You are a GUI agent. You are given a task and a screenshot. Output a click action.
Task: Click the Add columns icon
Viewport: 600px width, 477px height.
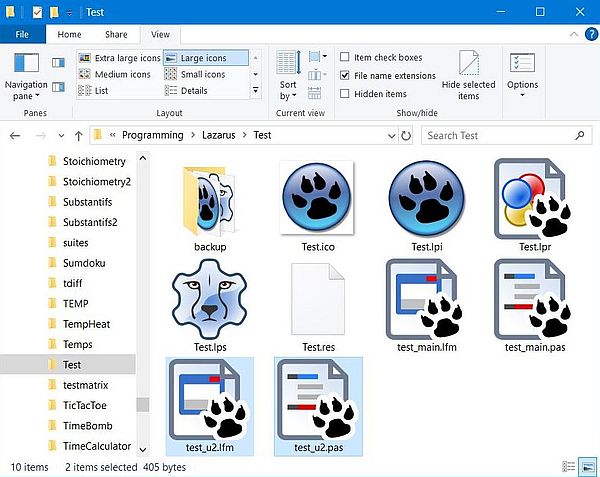click(x=318, y=75)
